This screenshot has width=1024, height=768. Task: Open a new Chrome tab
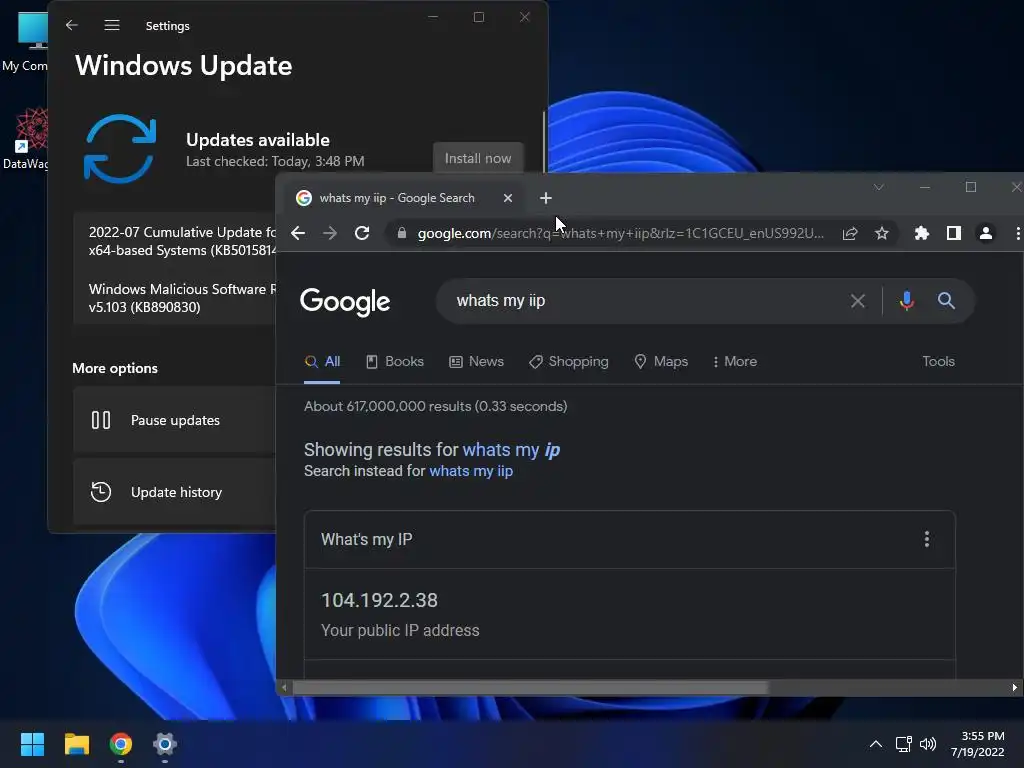click(x=546, y=198)
